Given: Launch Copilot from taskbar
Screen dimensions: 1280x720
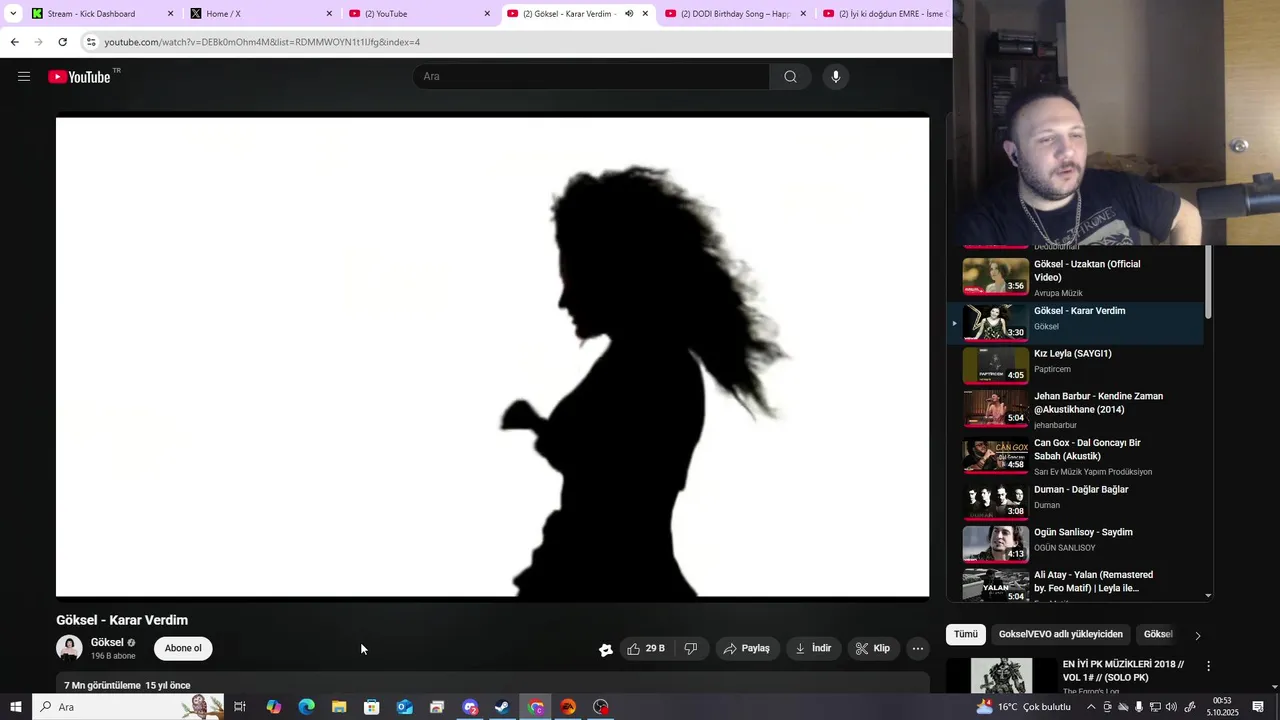Looking at the screenshot, I should click(x=273, y=707).
